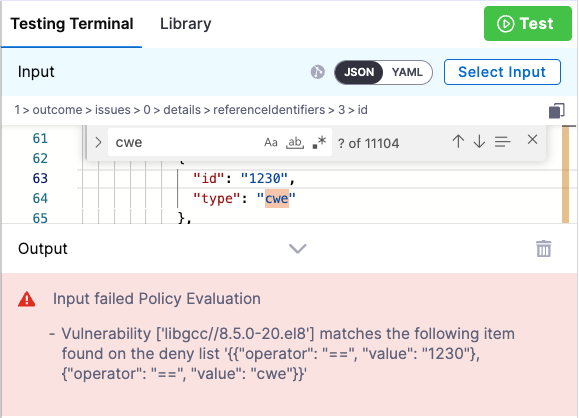Clear output using the trash icon
This screenshot has height=418, width=579.
(x=544, y=249)
